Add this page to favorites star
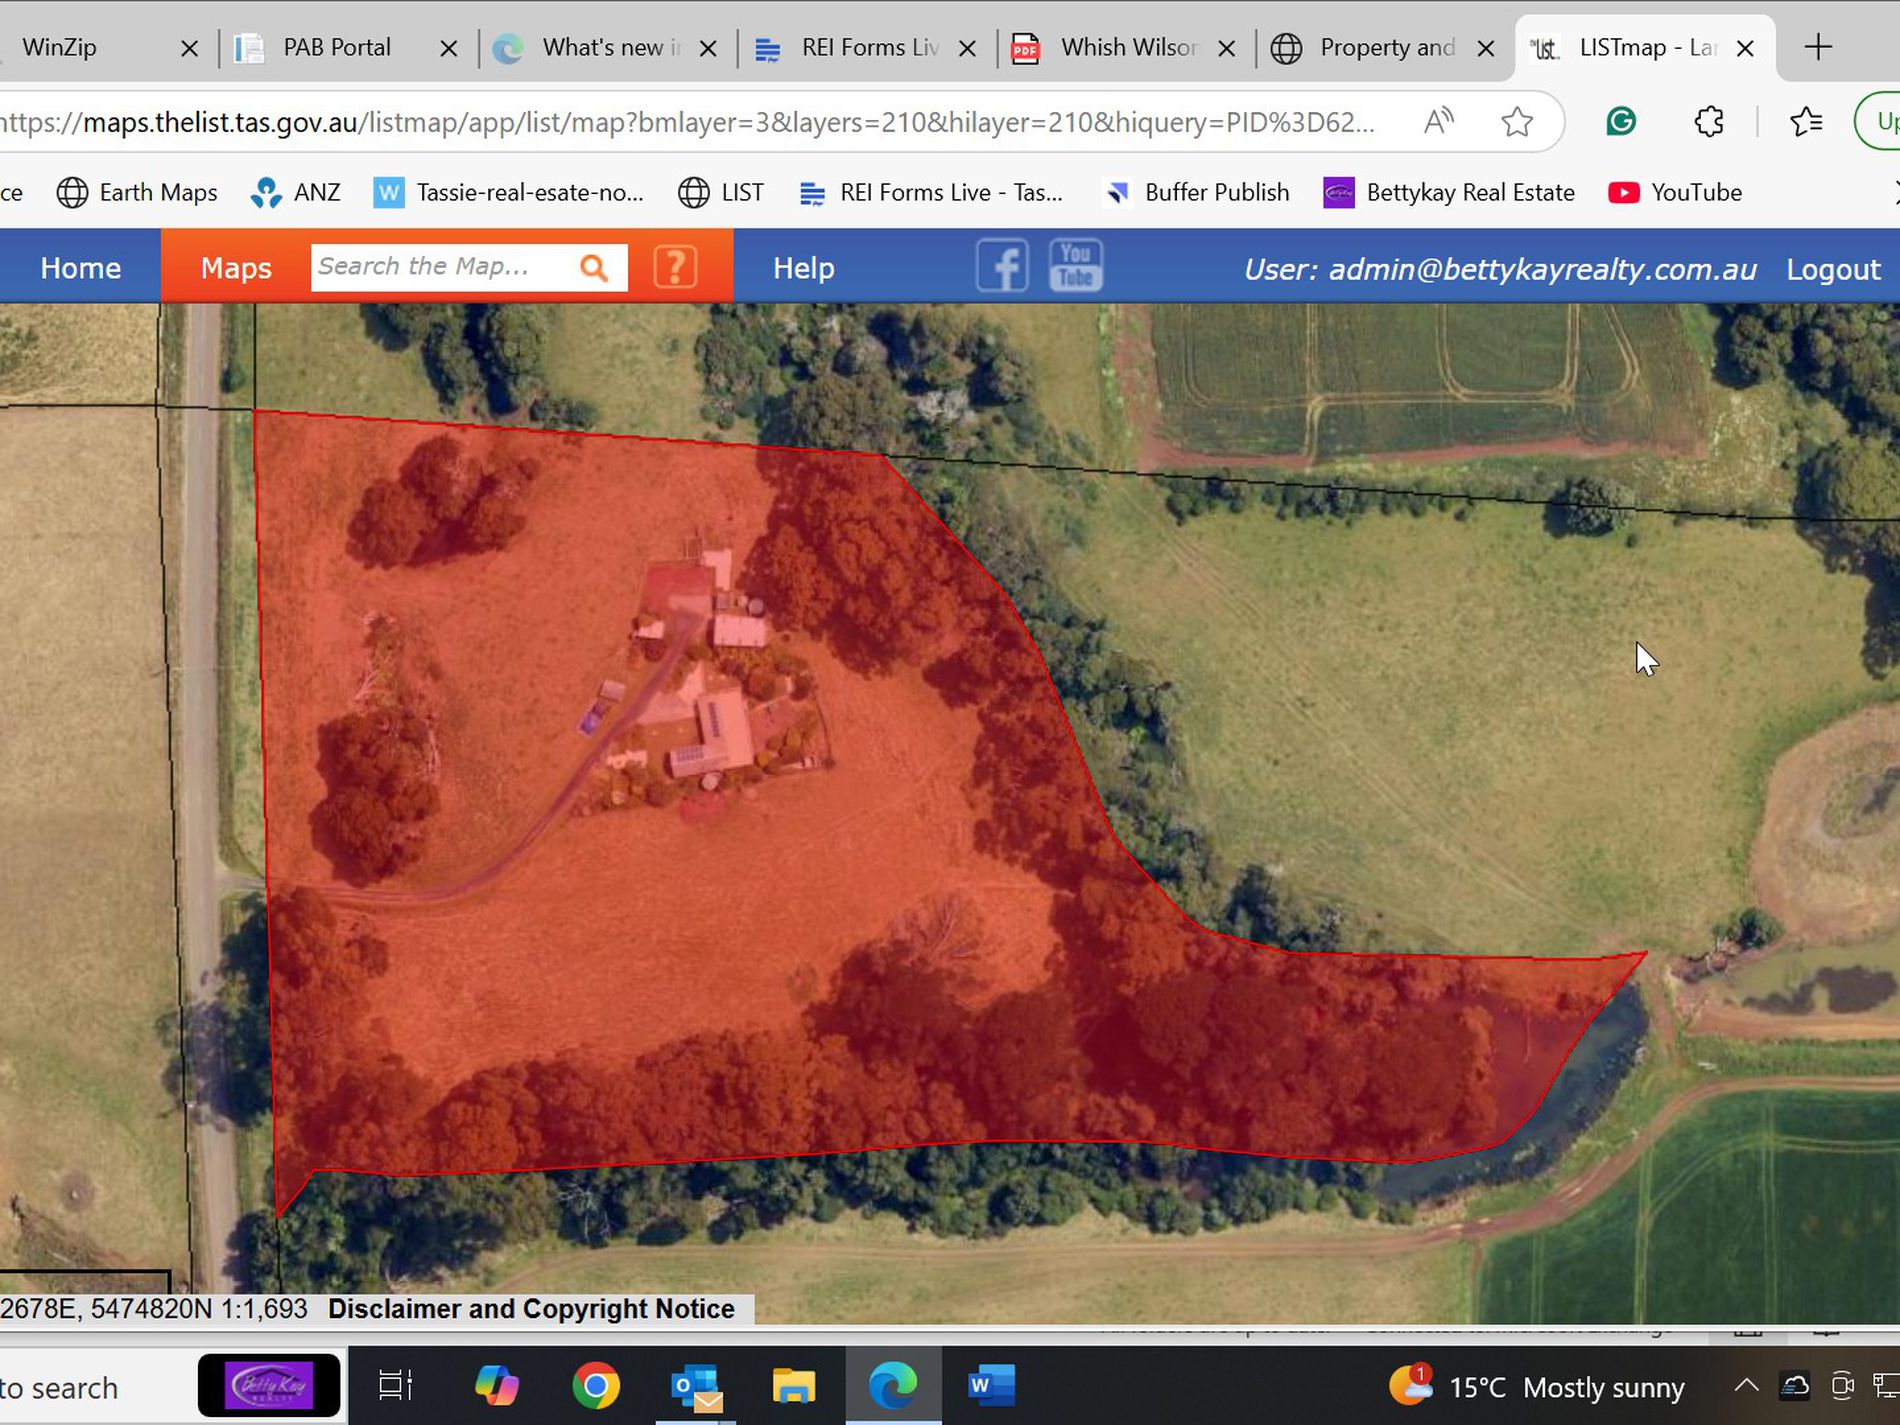1900x1425 pixels. [x=1517, y=122]
